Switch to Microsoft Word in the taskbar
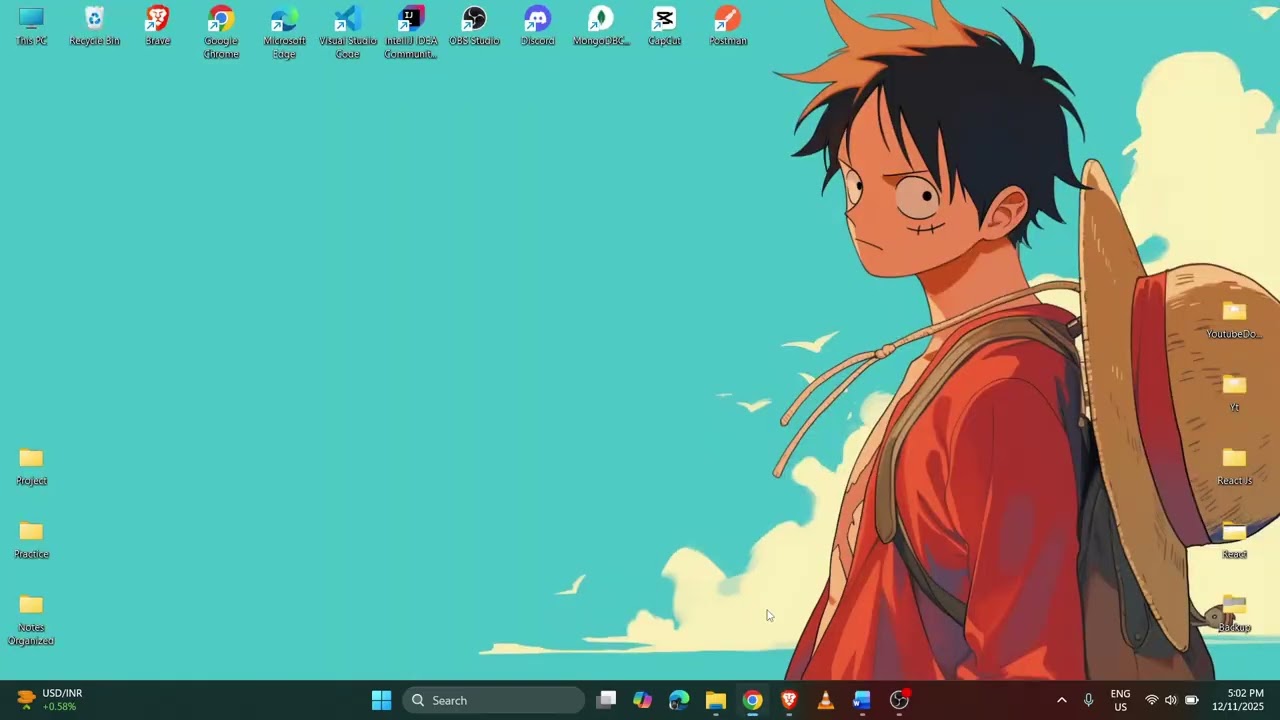This screenshot has height=720, width=1280. [x=862, y=700]
